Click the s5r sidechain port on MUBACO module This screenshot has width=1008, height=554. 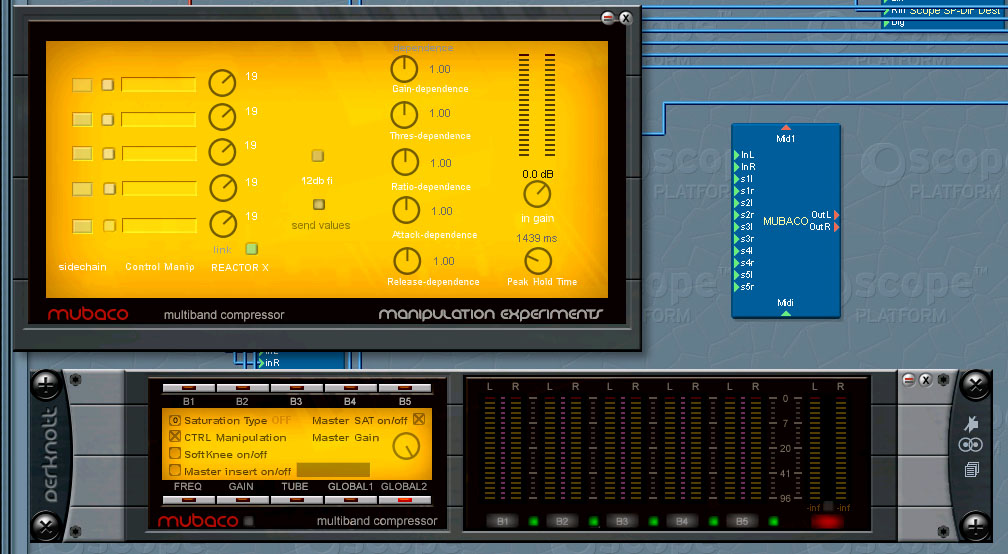[737, 287]
